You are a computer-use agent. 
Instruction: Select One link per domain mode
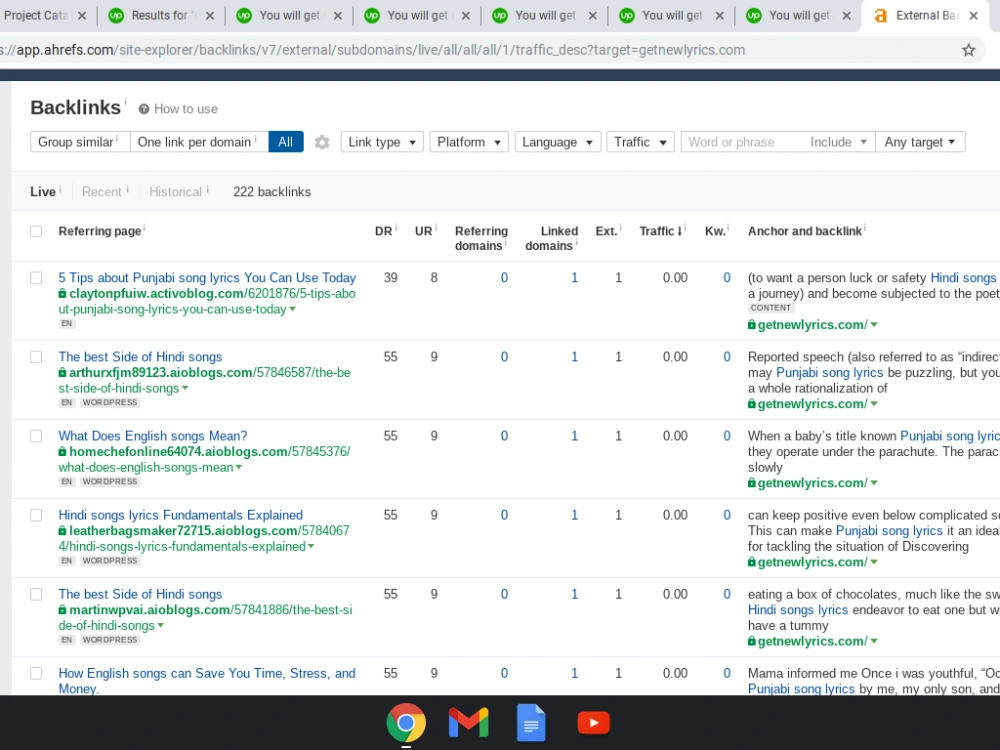click(199, 142)
